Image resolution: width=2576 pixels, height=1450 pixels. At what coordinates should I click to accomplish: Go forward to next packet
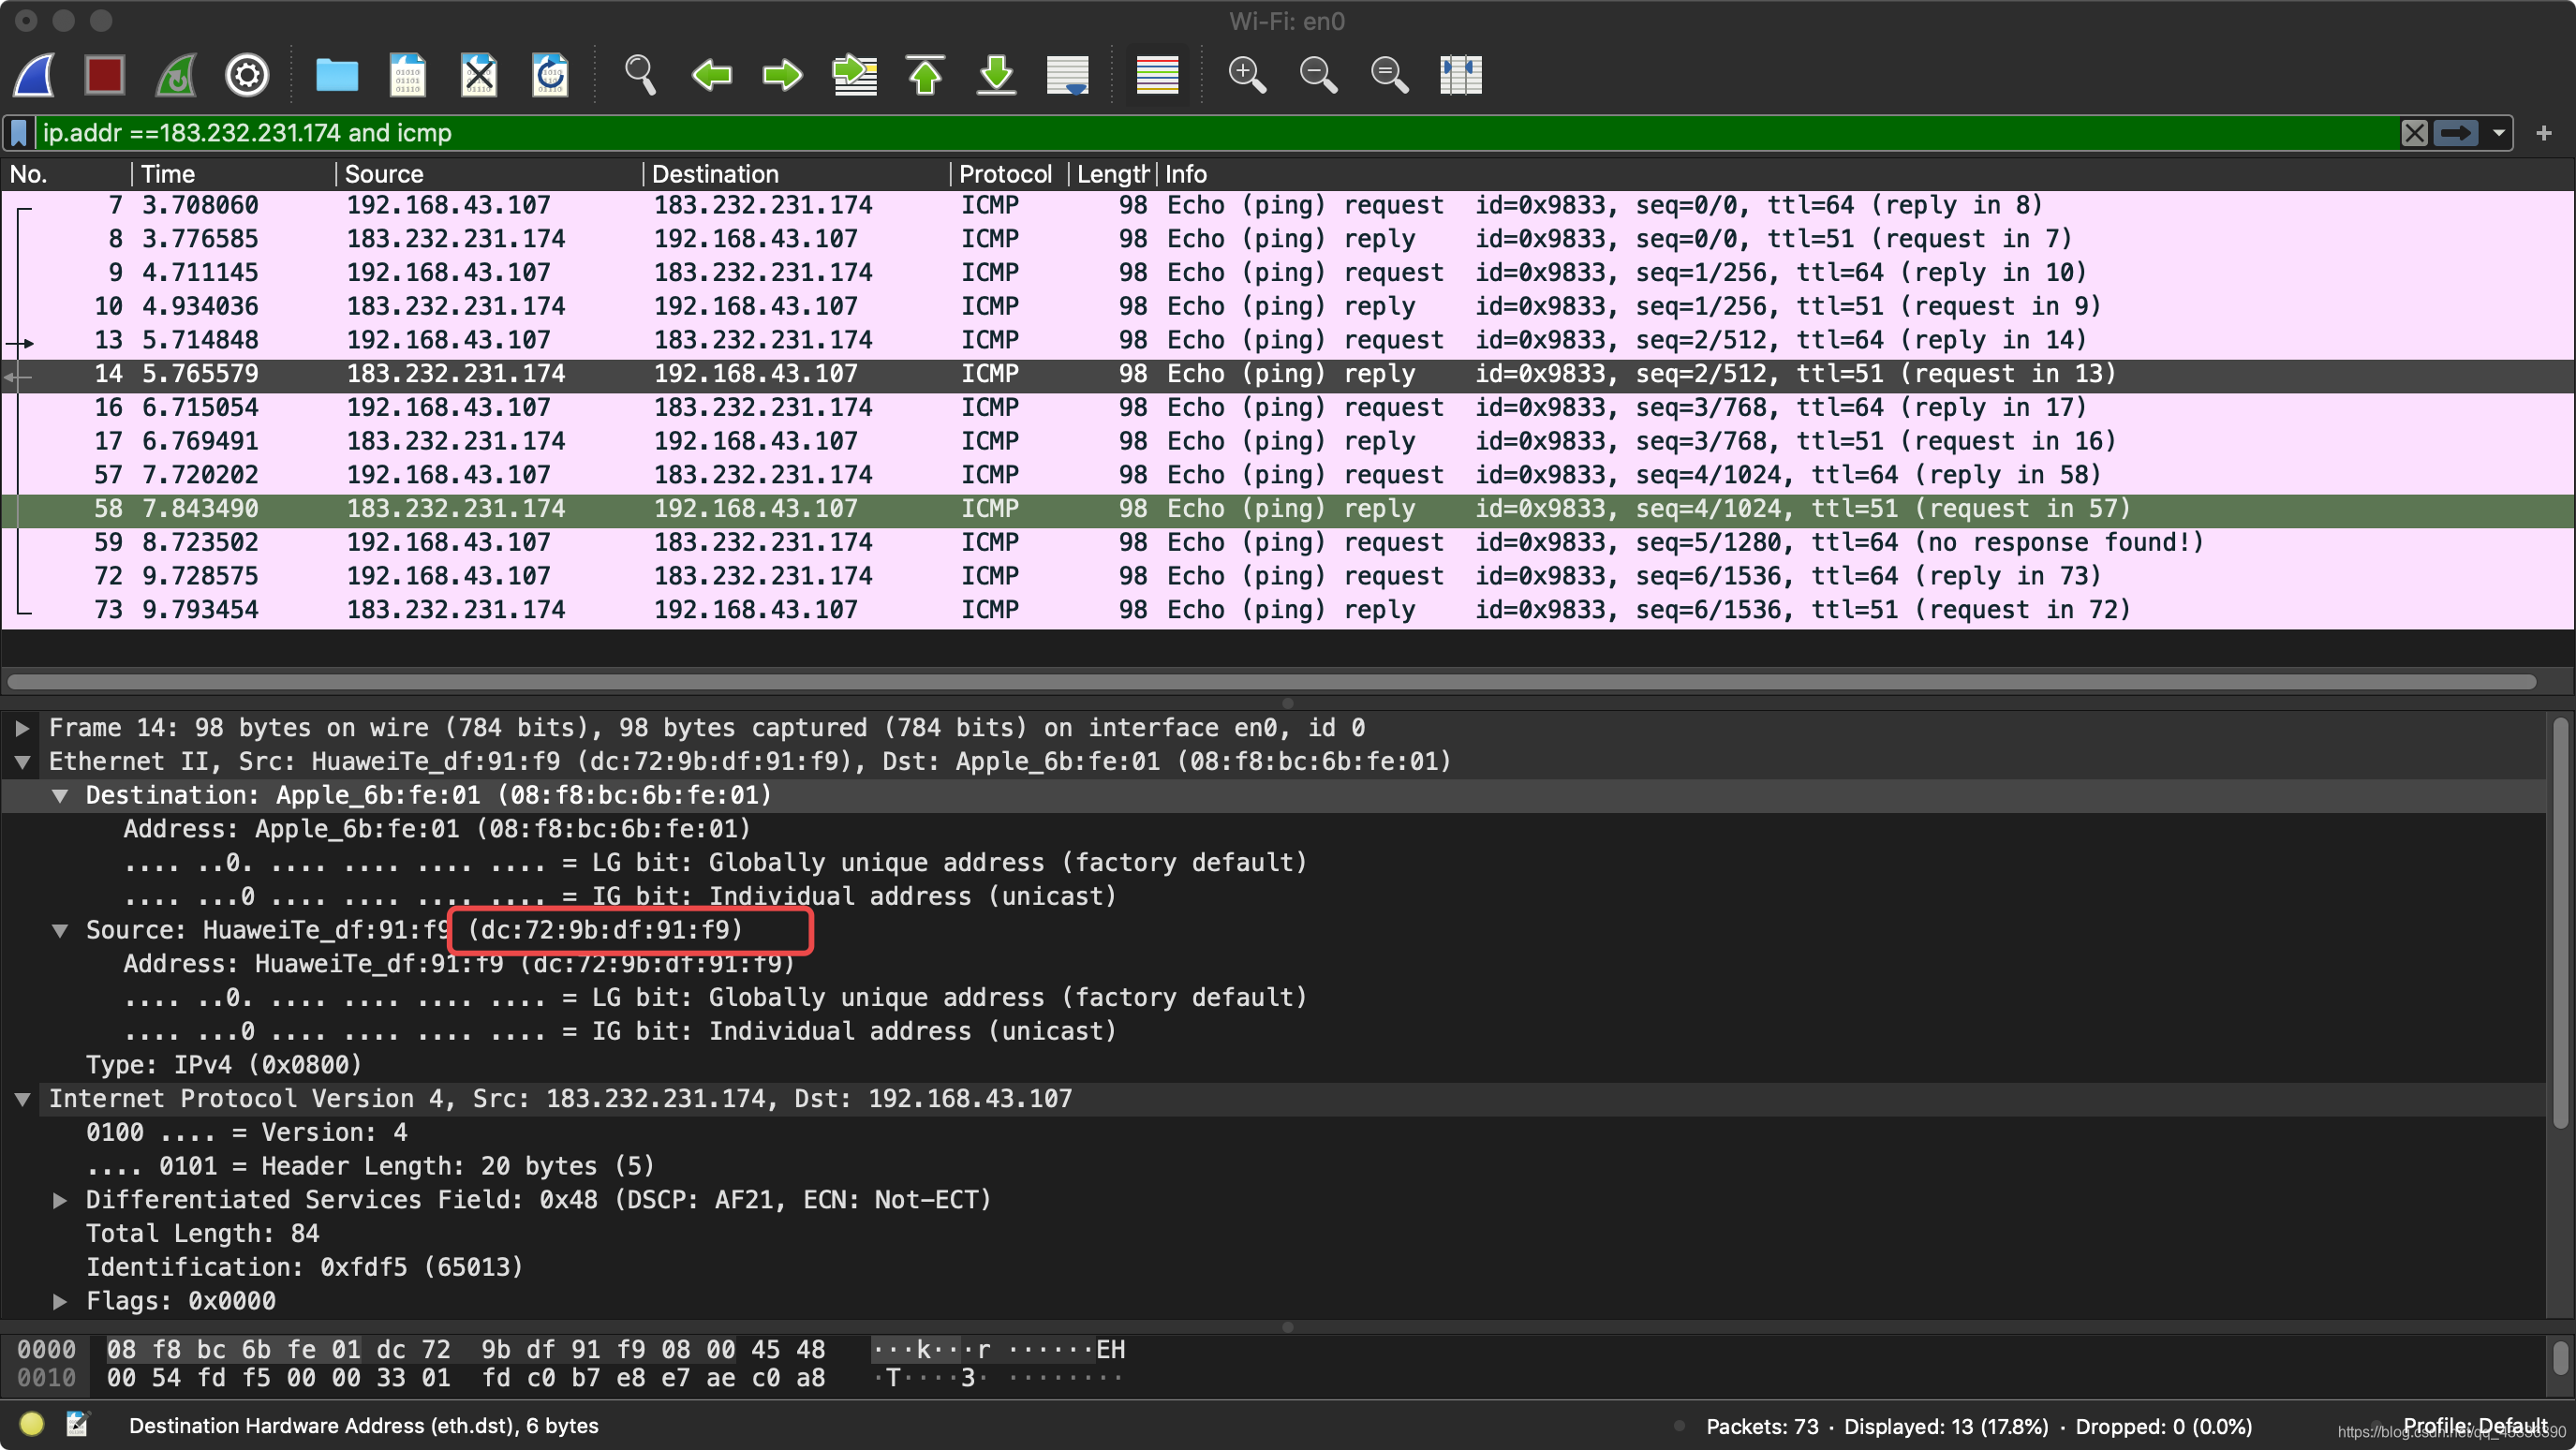(782, 75)
